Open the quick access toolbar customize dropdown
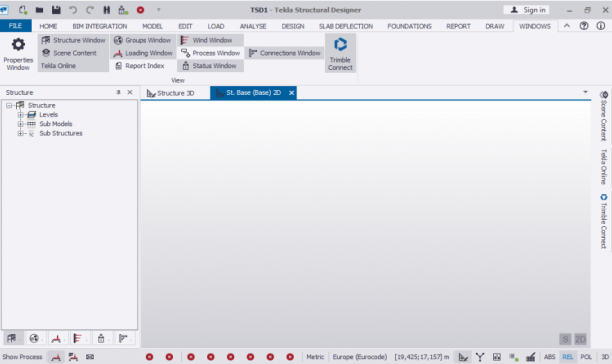Viewport: 612px width, 364px height. (x=158, y=10)
